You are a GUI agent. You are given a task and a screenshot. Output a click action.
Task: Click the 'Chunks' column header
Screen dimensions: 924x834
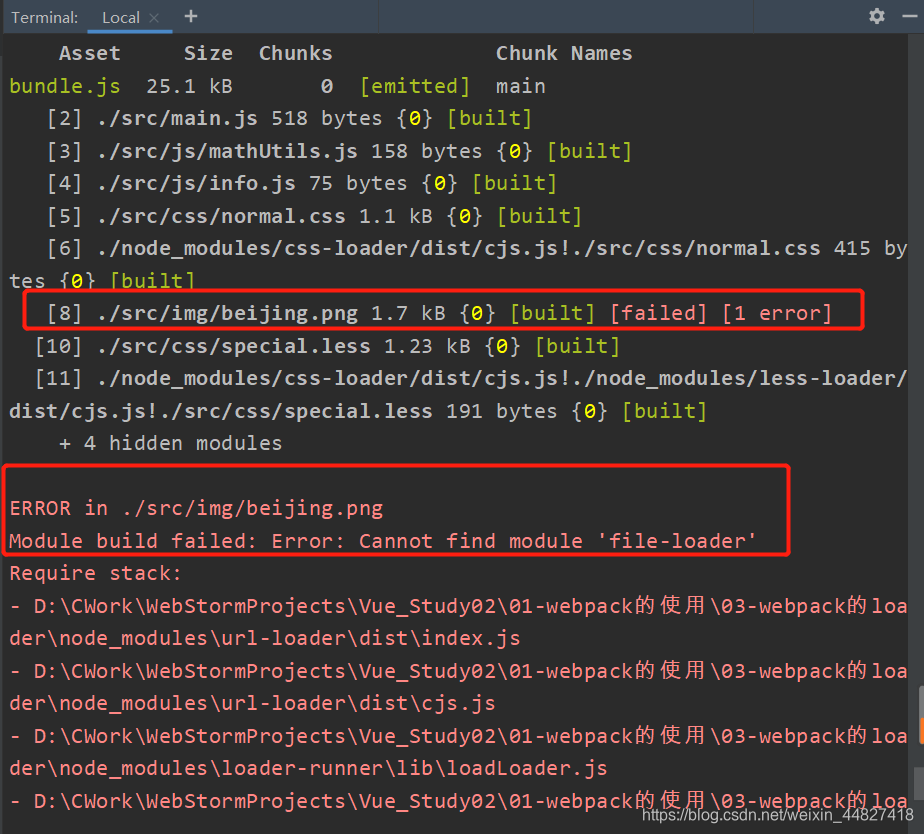click(x=295, y=54)
